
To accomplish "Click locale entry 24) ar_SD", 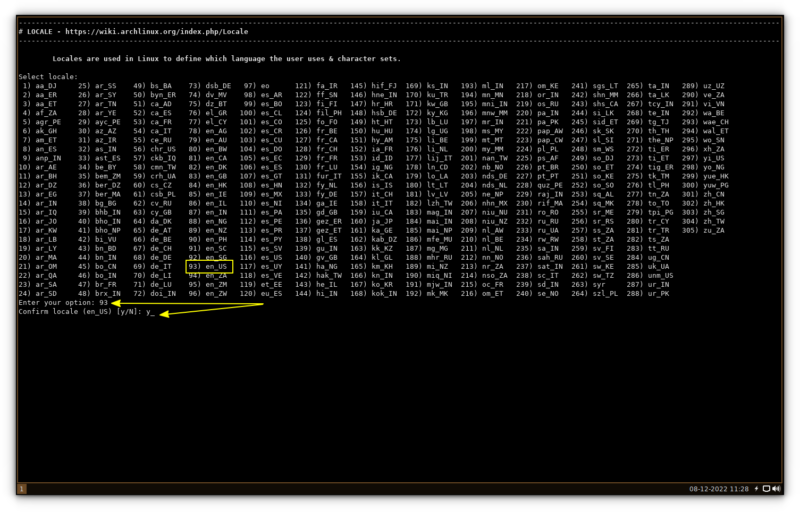I will point(40,294).
